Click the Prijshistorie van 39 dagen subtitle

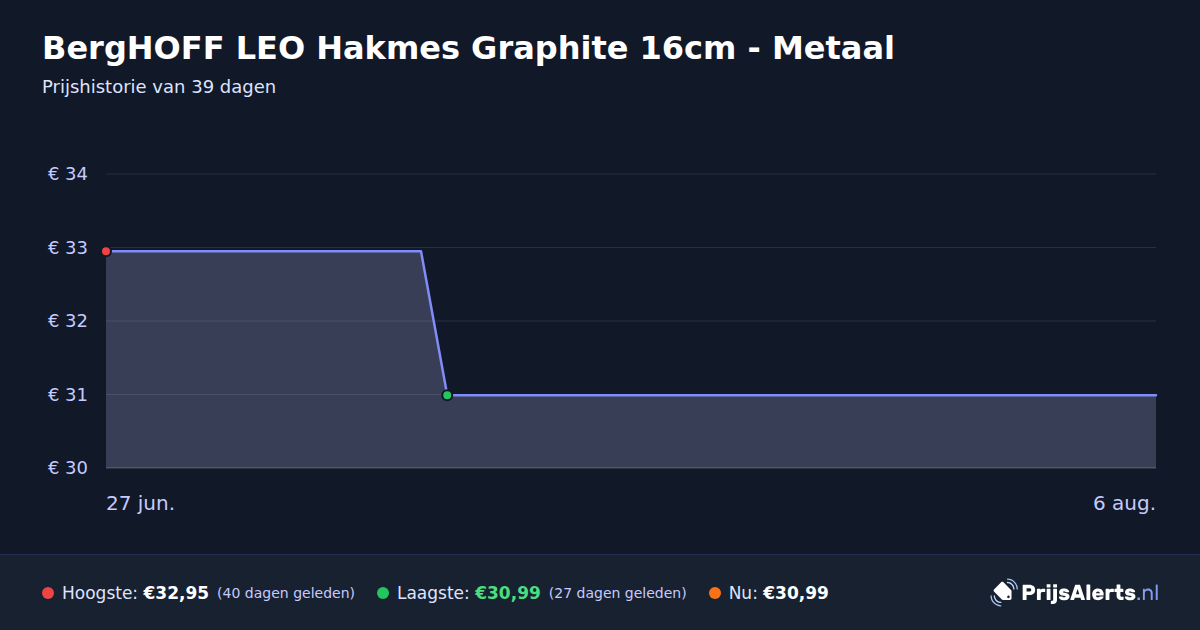coord(159,87)
